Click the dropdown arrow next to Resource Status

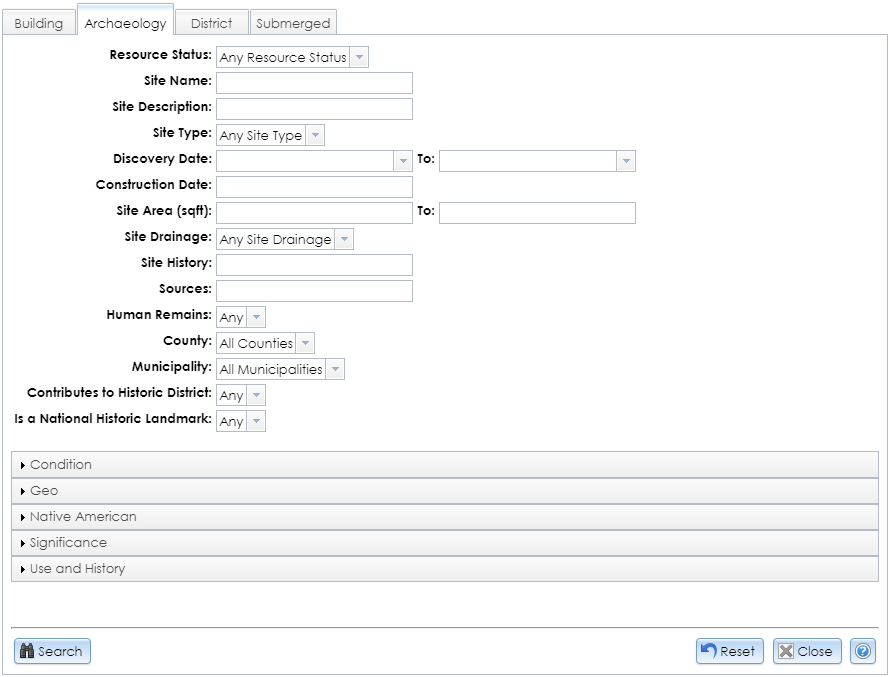(360, 56)
